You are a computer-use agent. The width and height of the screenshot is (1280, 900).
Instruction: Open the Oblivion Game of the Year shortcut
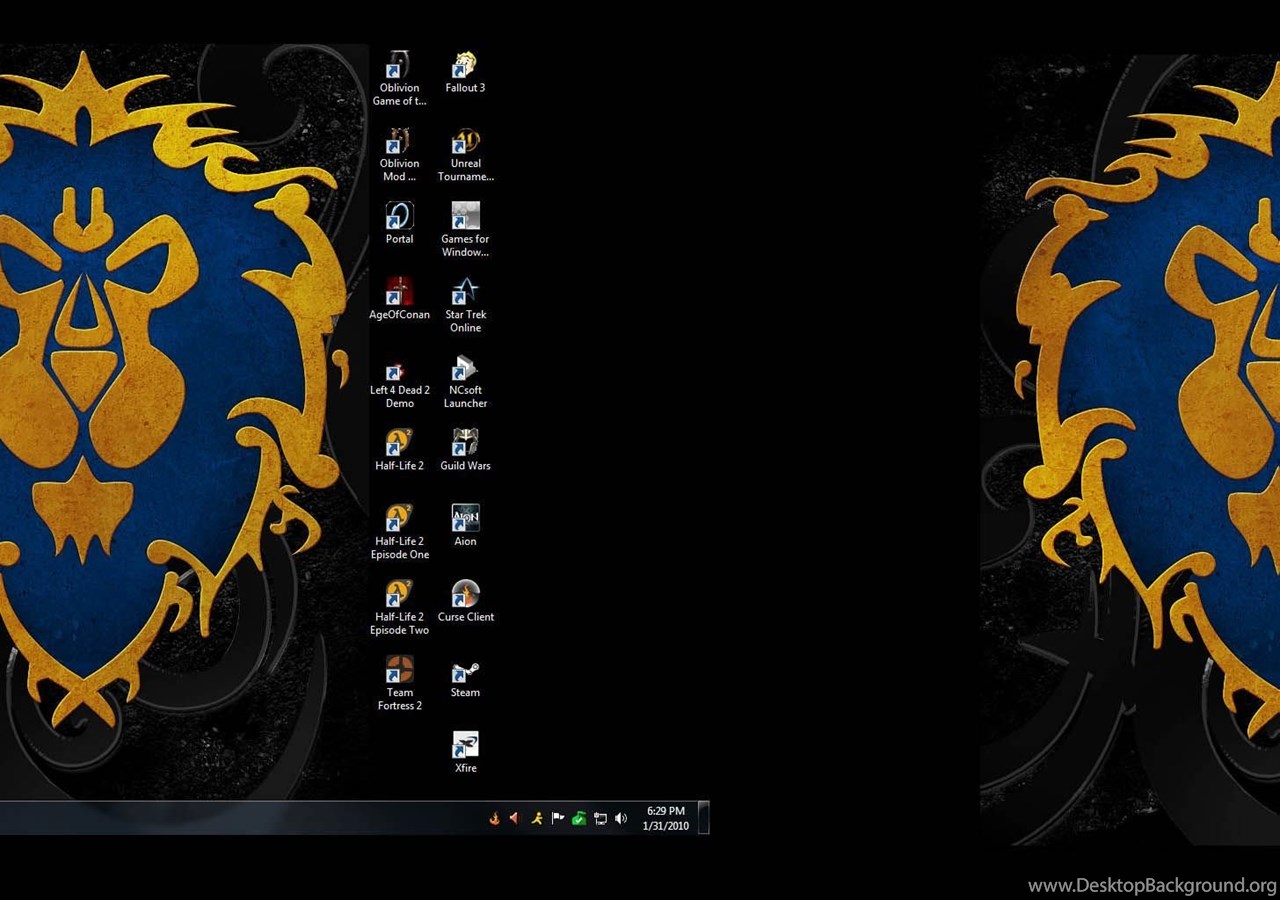[399, 78]
